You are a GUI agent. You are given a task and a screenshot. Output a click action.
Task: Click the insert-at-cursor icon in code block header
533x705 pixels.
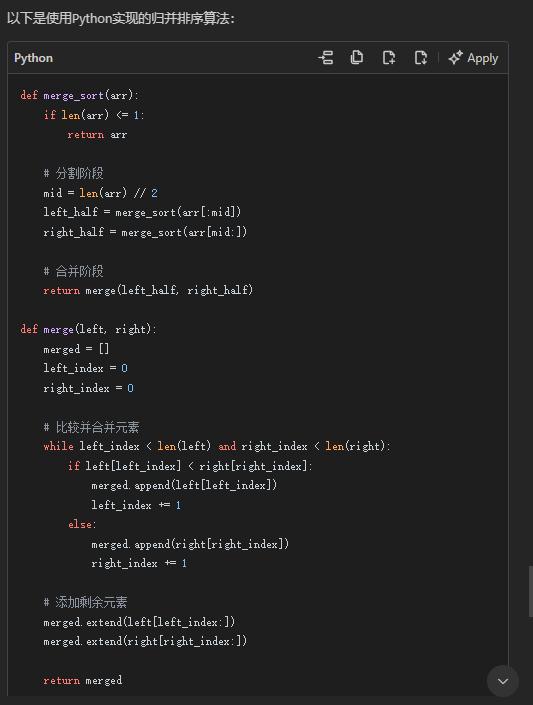click(x=326, y=58)
